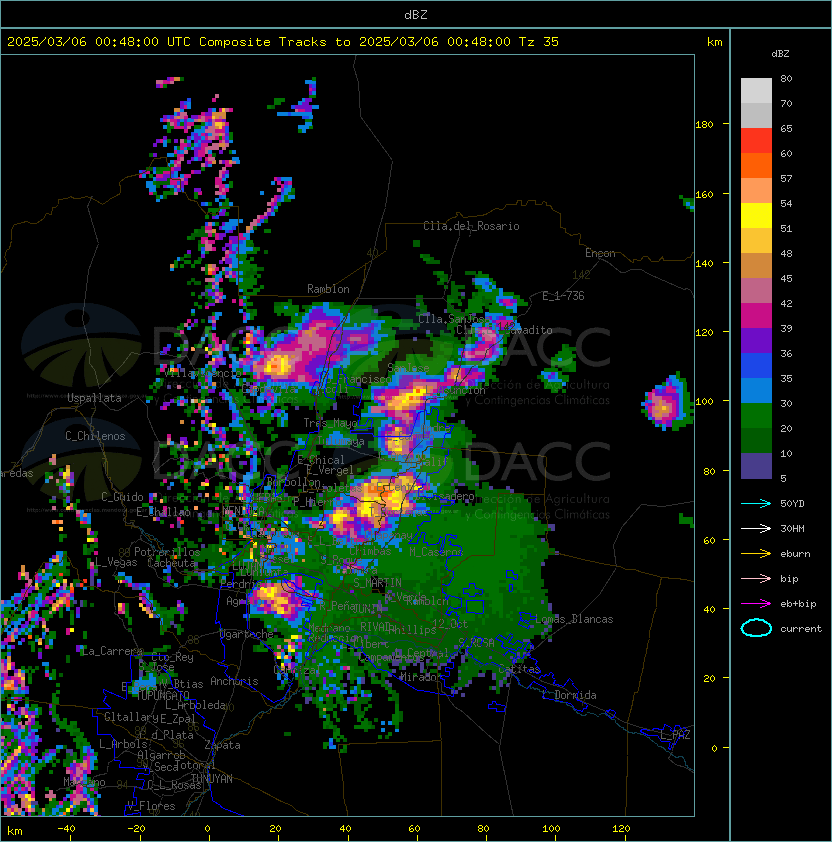Click the Ugarteche place label
Viewport: 832px width, 842px height.
[247, 634]
